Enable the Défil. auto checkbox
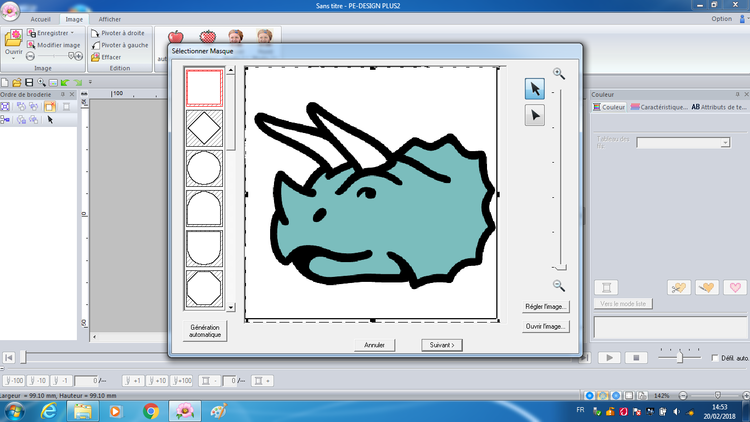The height and width of the screenshot is (422, 750). (x=714, y=357)
